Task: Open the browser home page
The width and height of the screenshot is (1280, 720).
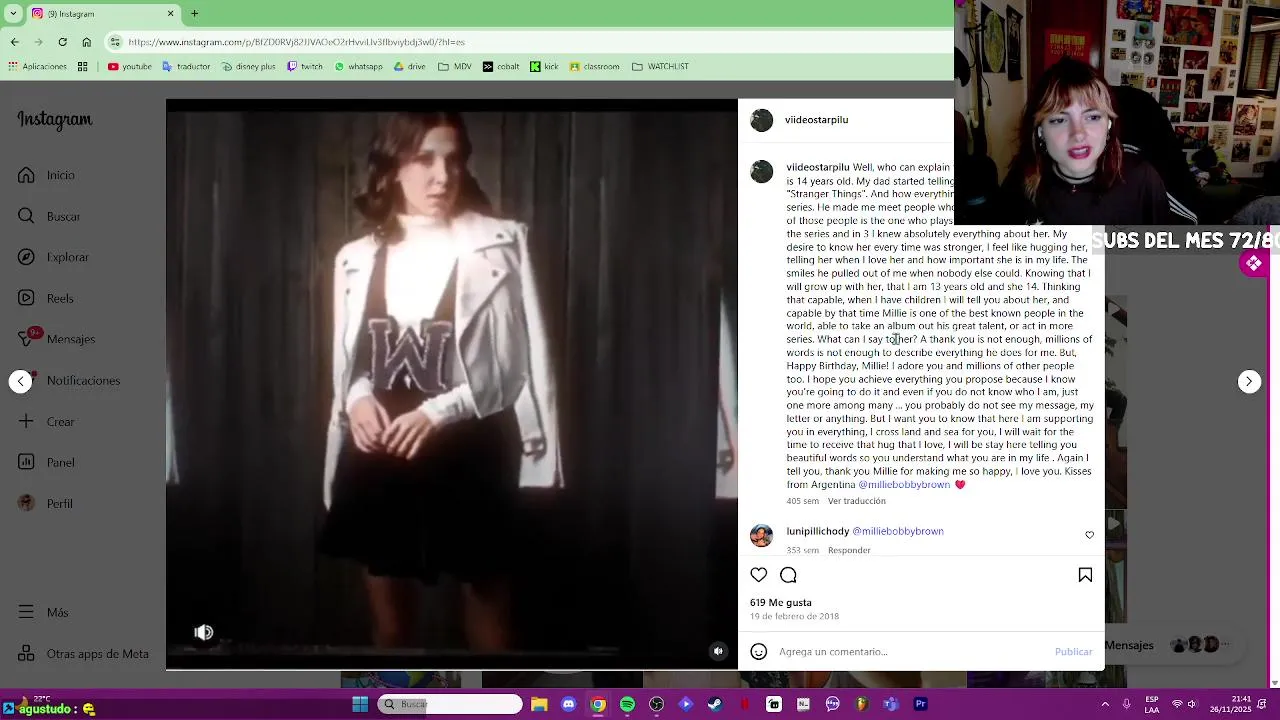Action: click(x=87, y=42)
